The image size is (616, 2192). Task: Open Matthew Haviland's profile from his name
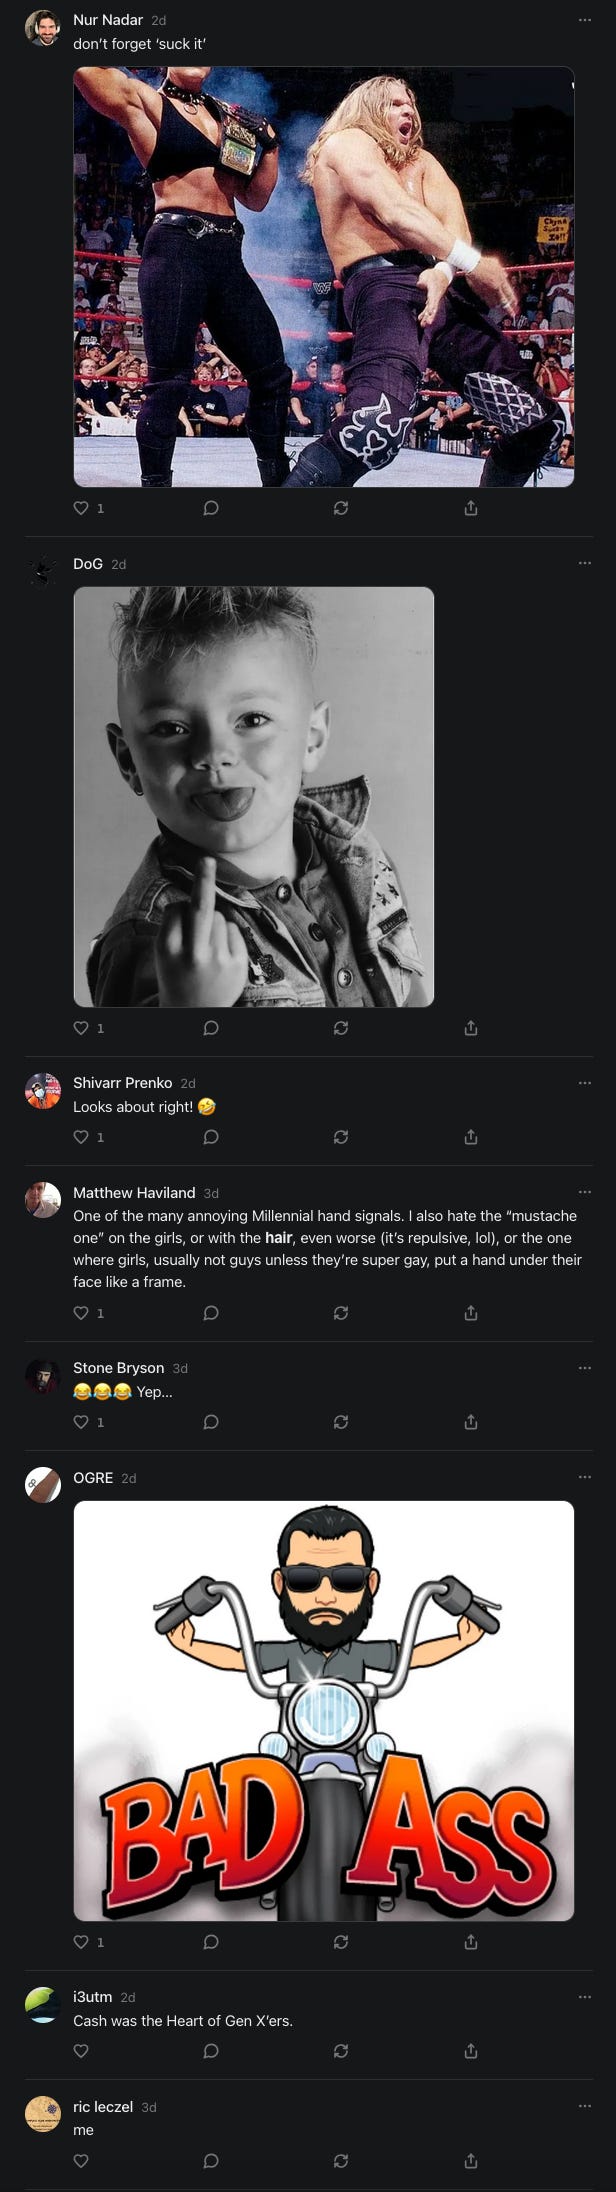point(134,1193)
